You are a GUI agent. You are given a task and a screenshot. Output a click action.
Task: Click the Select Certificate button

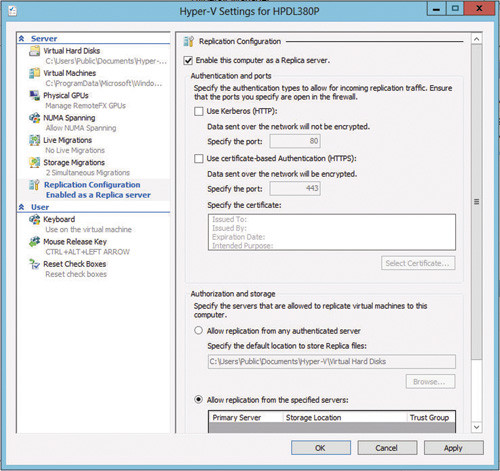418,263
